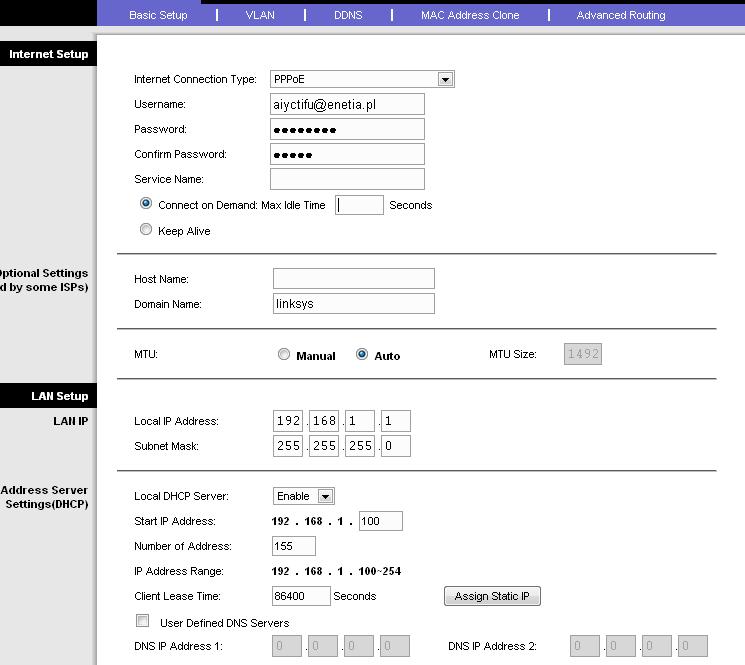The width and height of the screenshot is (745, 665).
Task: Click the MTU Size field
Action: [583, 354]
